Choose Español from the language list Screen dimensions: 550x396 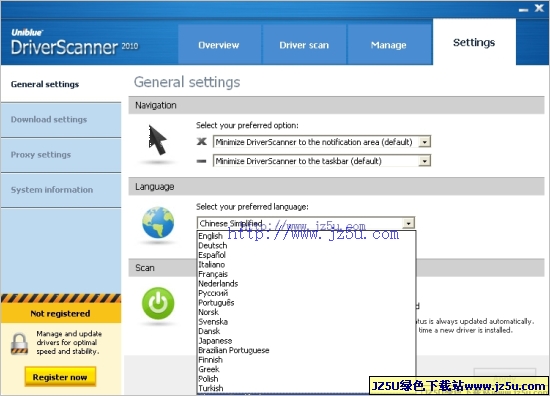306,255
